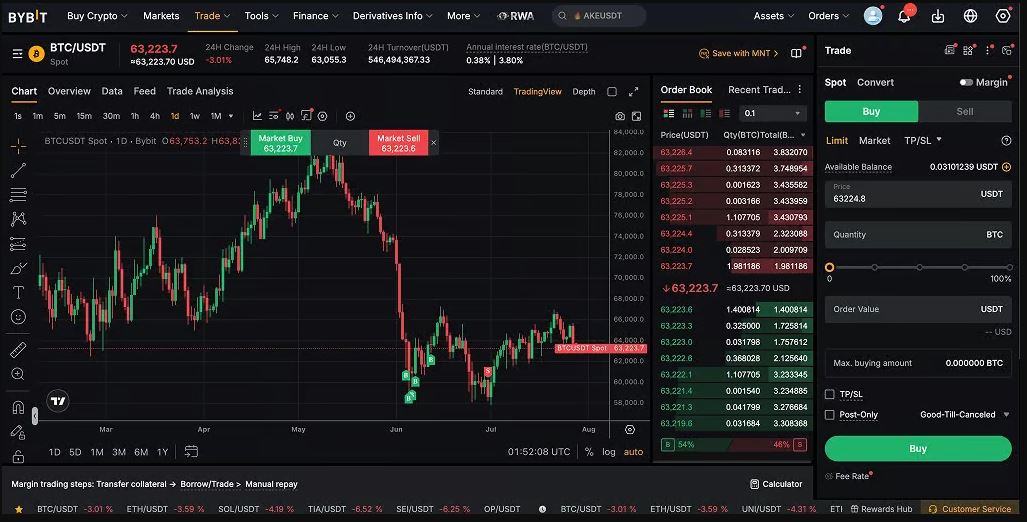Click the download app icon
The height and width of the screenshot is (522, 1027).
point(938,16)
